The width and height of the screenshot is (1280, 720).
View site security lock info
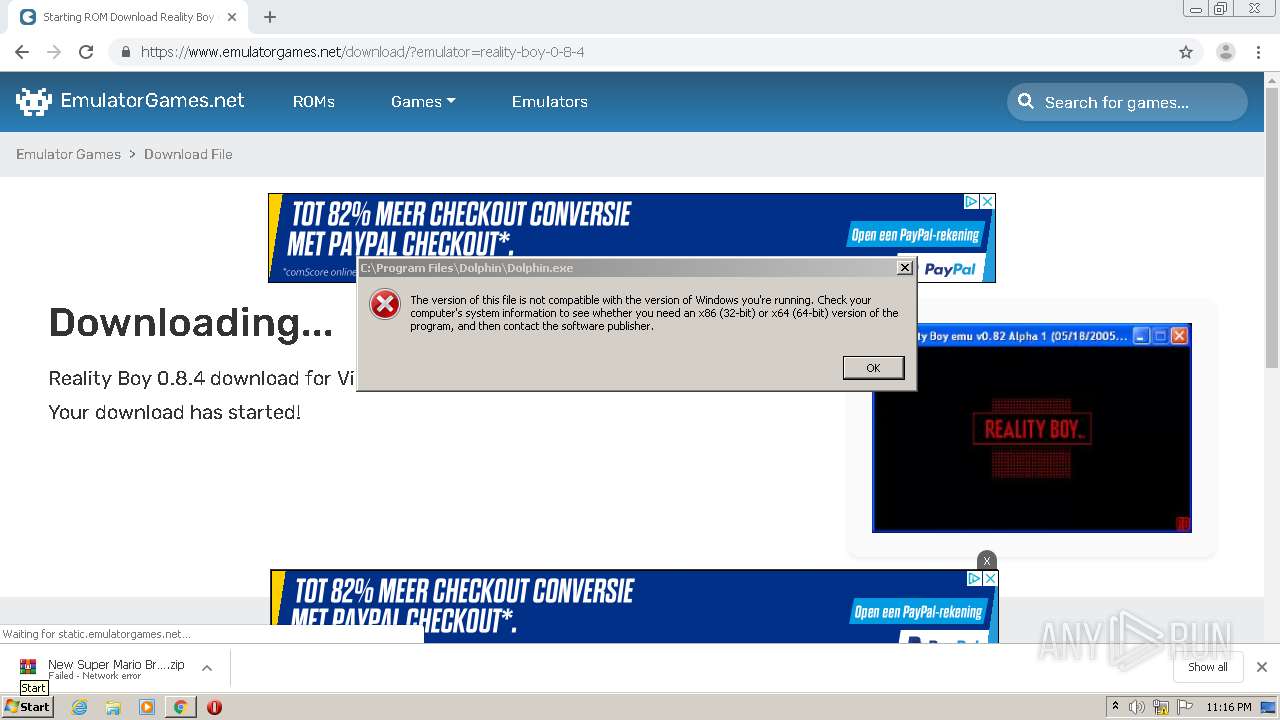point(125,52)
